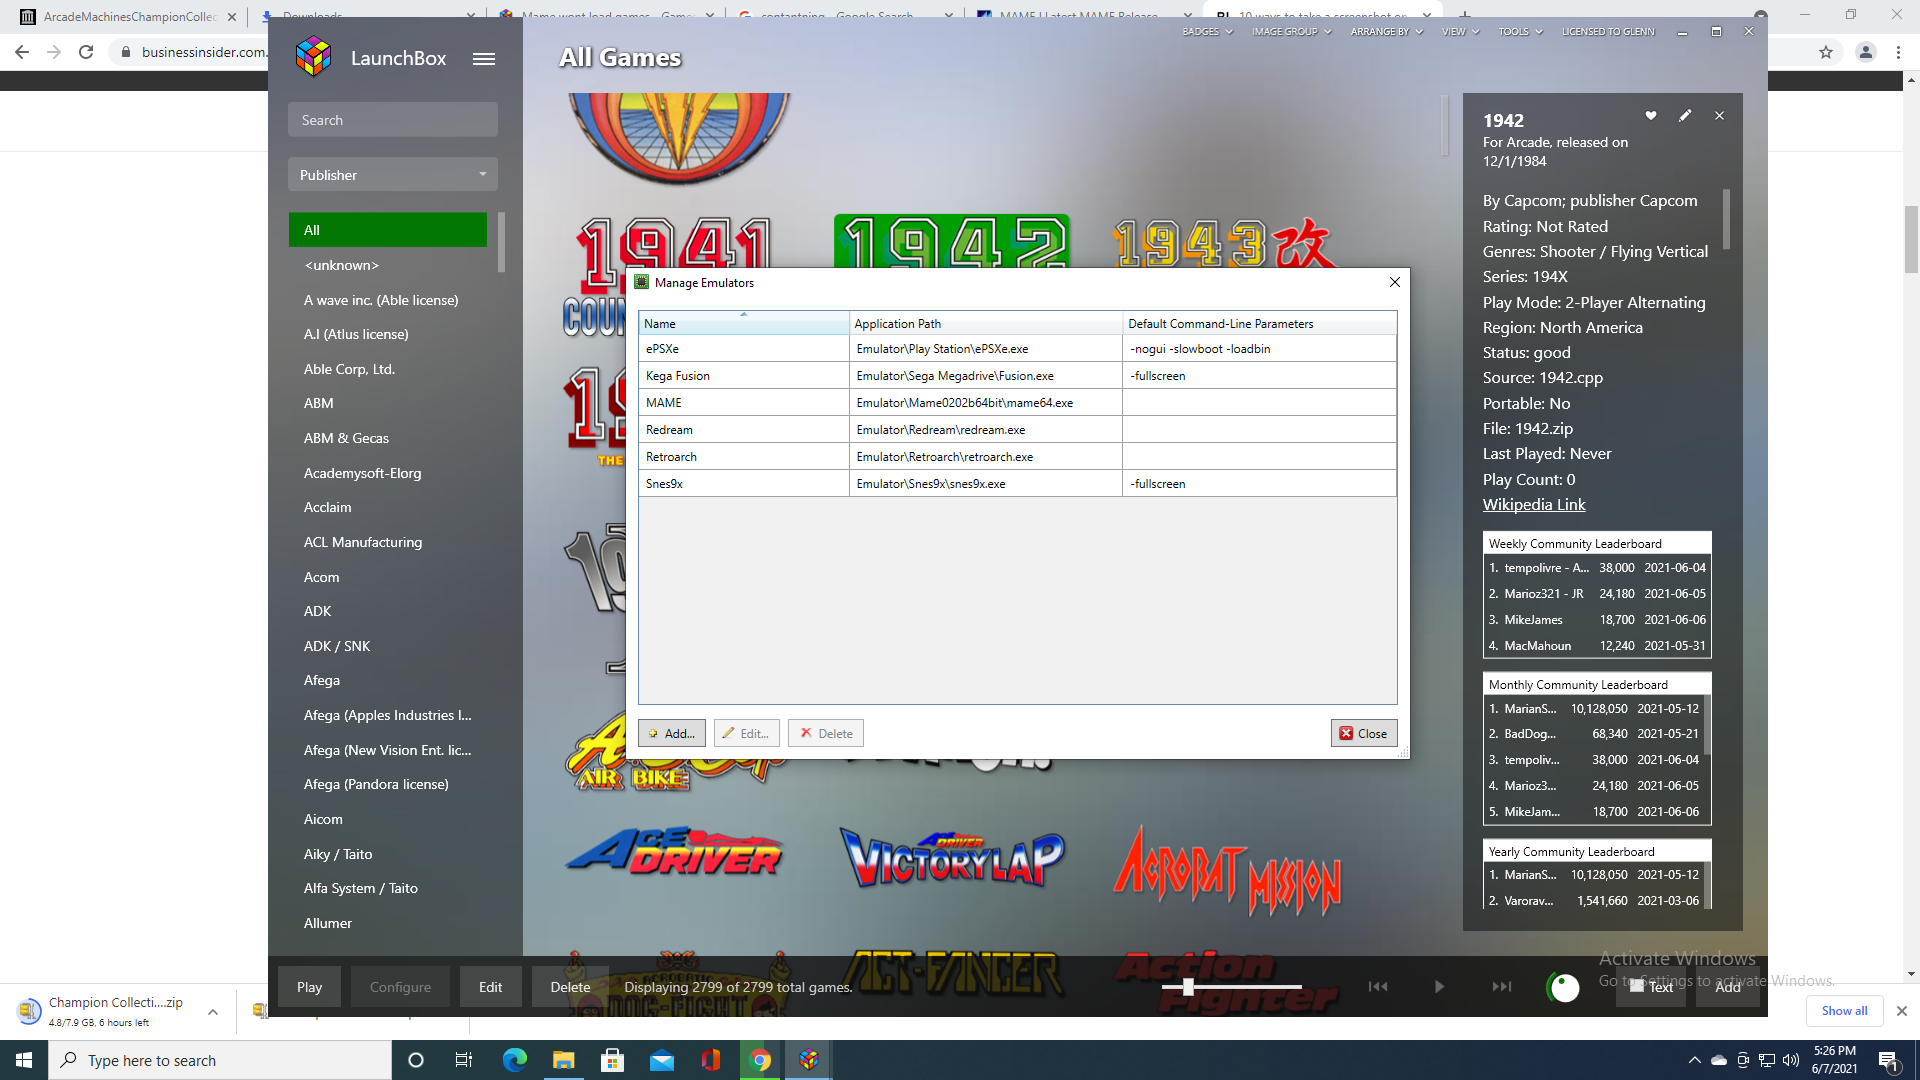Open the LaunchBox hamburger menu
The image size is (1920, 1080).
click(484, 59)
